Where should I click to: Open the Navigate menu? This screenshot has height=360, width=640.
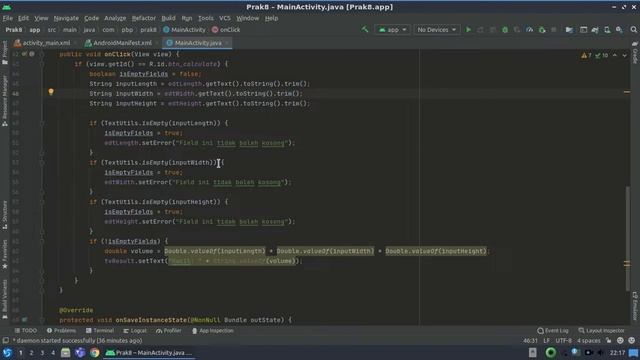coord(66,18)
